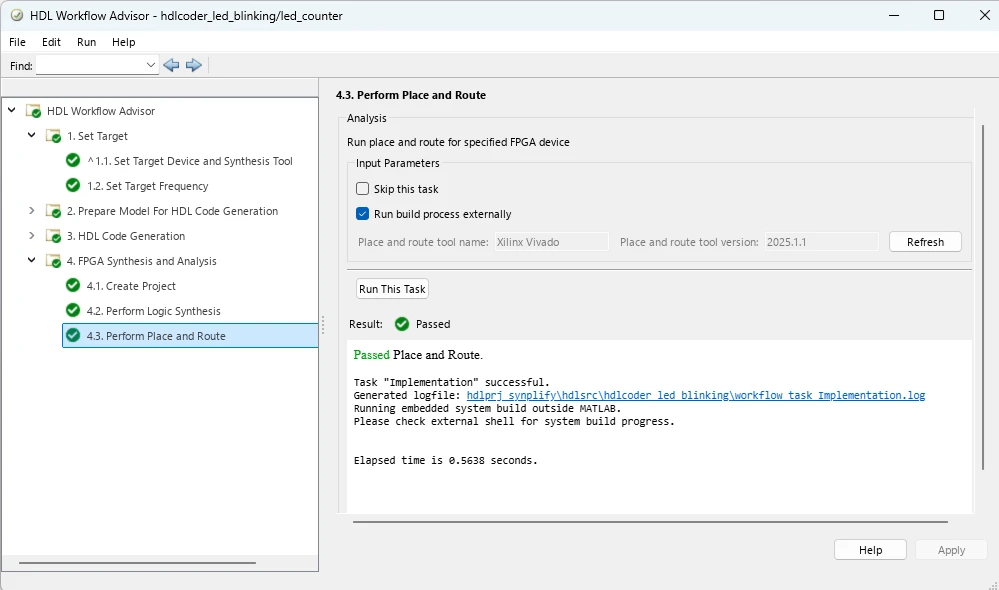Click "Passed Place and Route." result heading

point(418,355)
